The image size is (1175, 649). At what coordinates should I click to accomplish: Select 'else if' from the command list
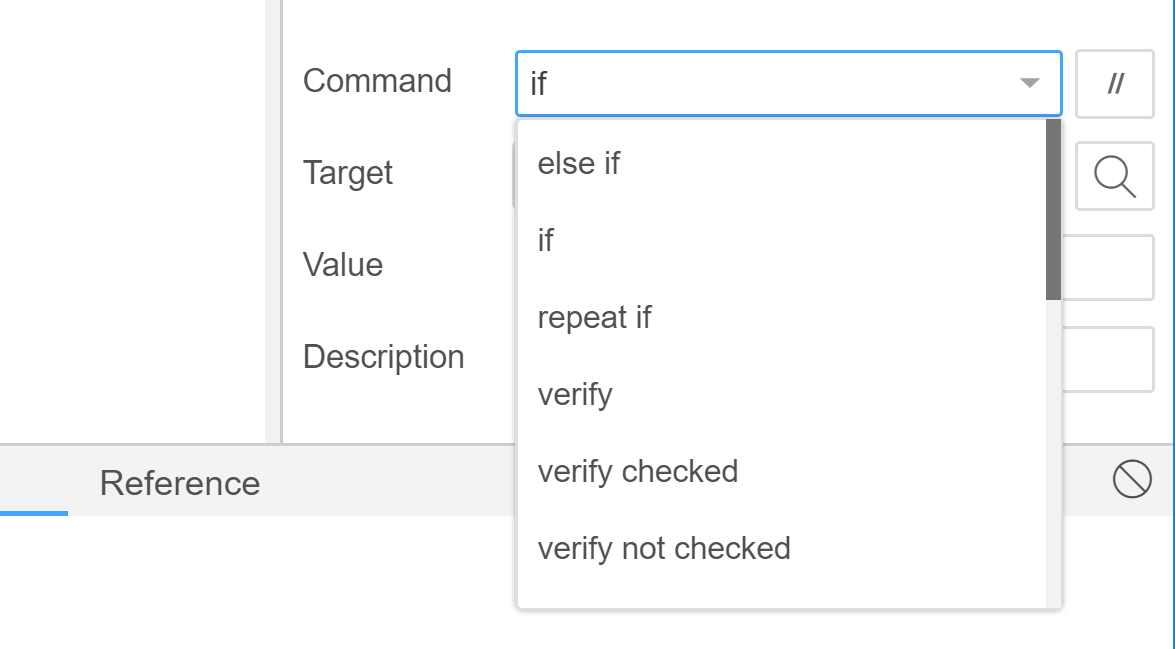click(782, 163)
